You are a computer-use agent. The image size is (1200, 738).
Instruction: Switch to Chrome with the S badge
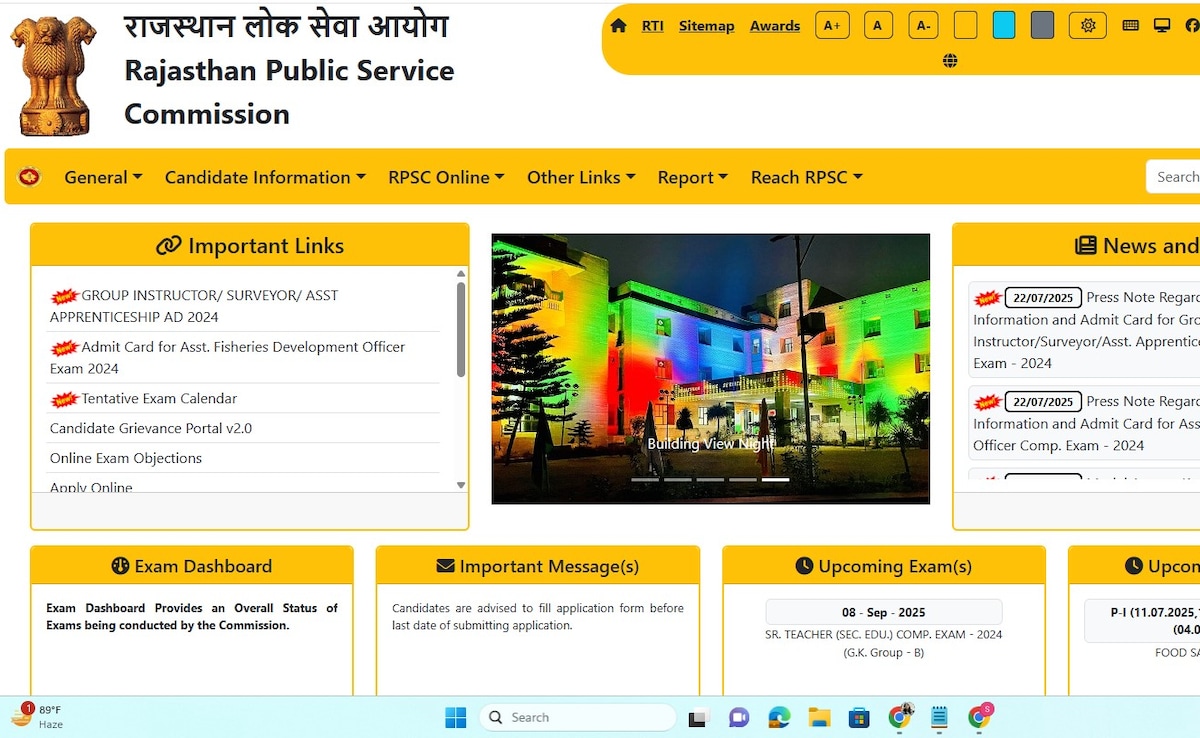point(980,716)
